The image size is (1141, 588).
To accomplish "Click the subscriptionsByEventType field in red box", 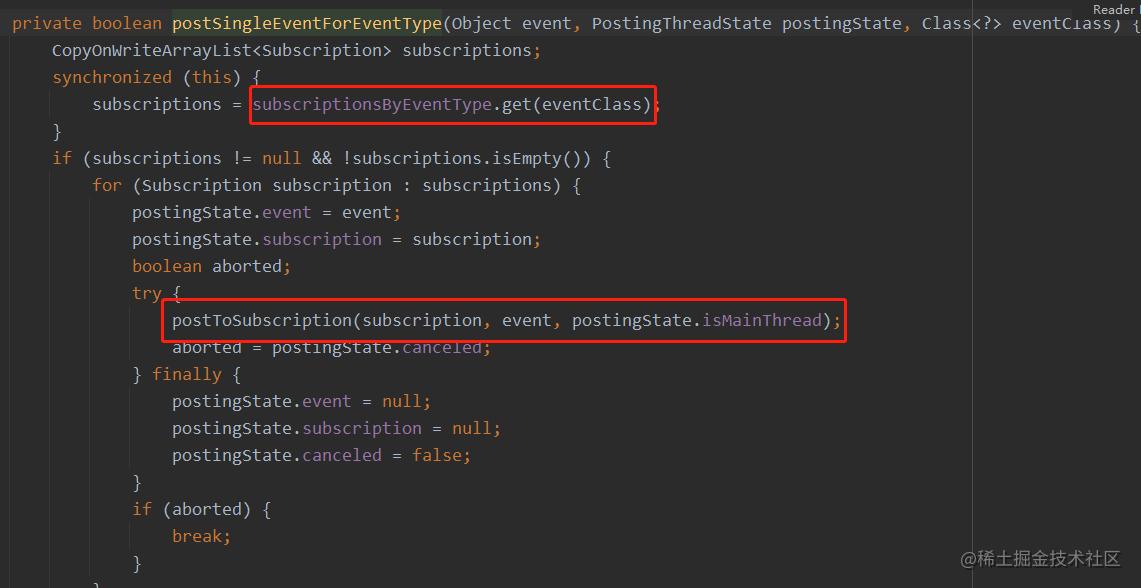I will 372,104.
